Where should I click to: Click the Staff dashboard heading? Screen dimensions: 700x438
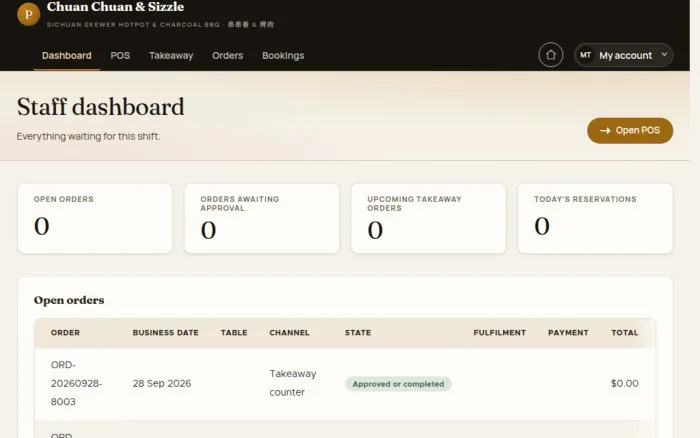(100, 107)
